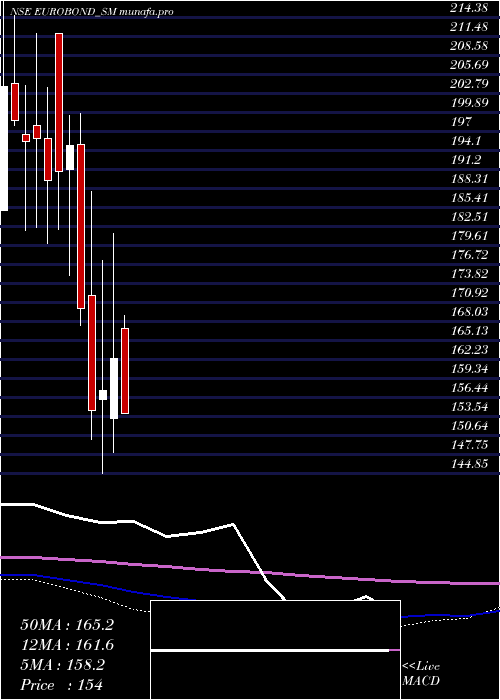This screenshot has width=500, height=700.
Task: Click the 202.79 price axis label
Action: point(469,83)
